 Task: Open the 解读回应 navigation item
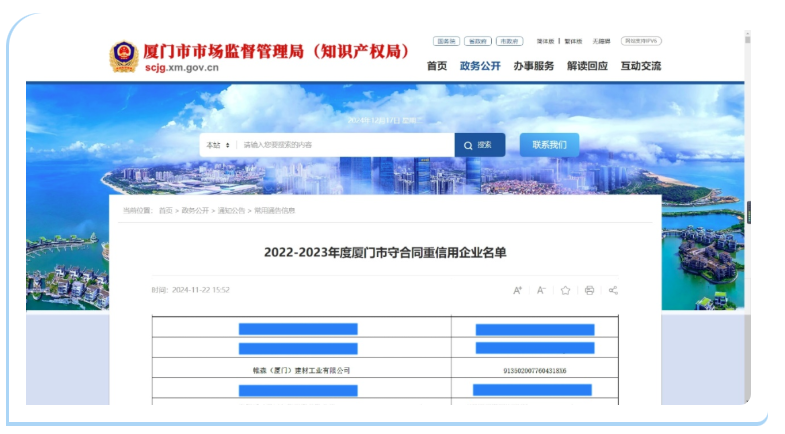point(587,66)
